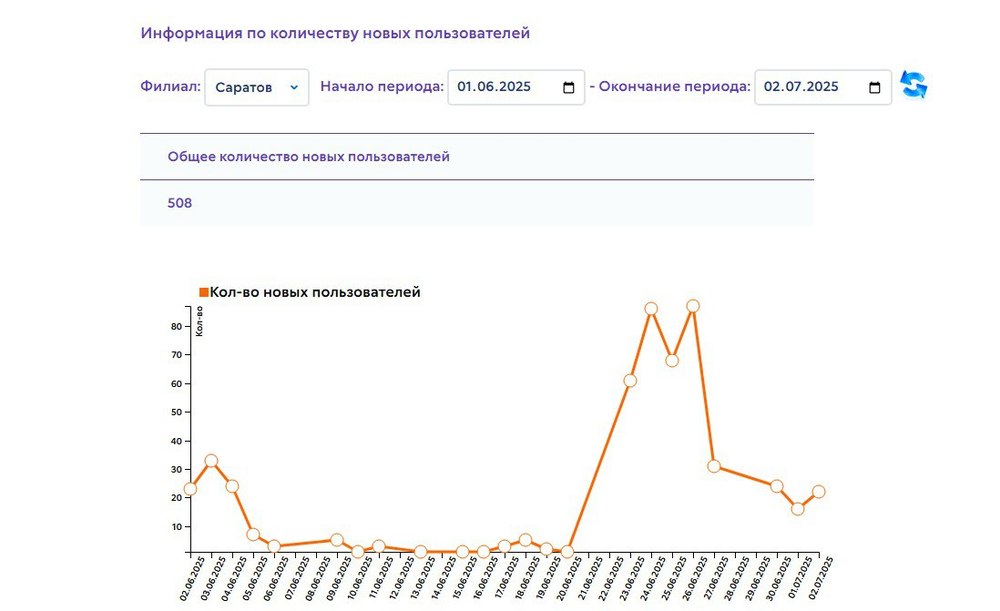Click the blue refresh arrows icon

click(x=913, y=86)
